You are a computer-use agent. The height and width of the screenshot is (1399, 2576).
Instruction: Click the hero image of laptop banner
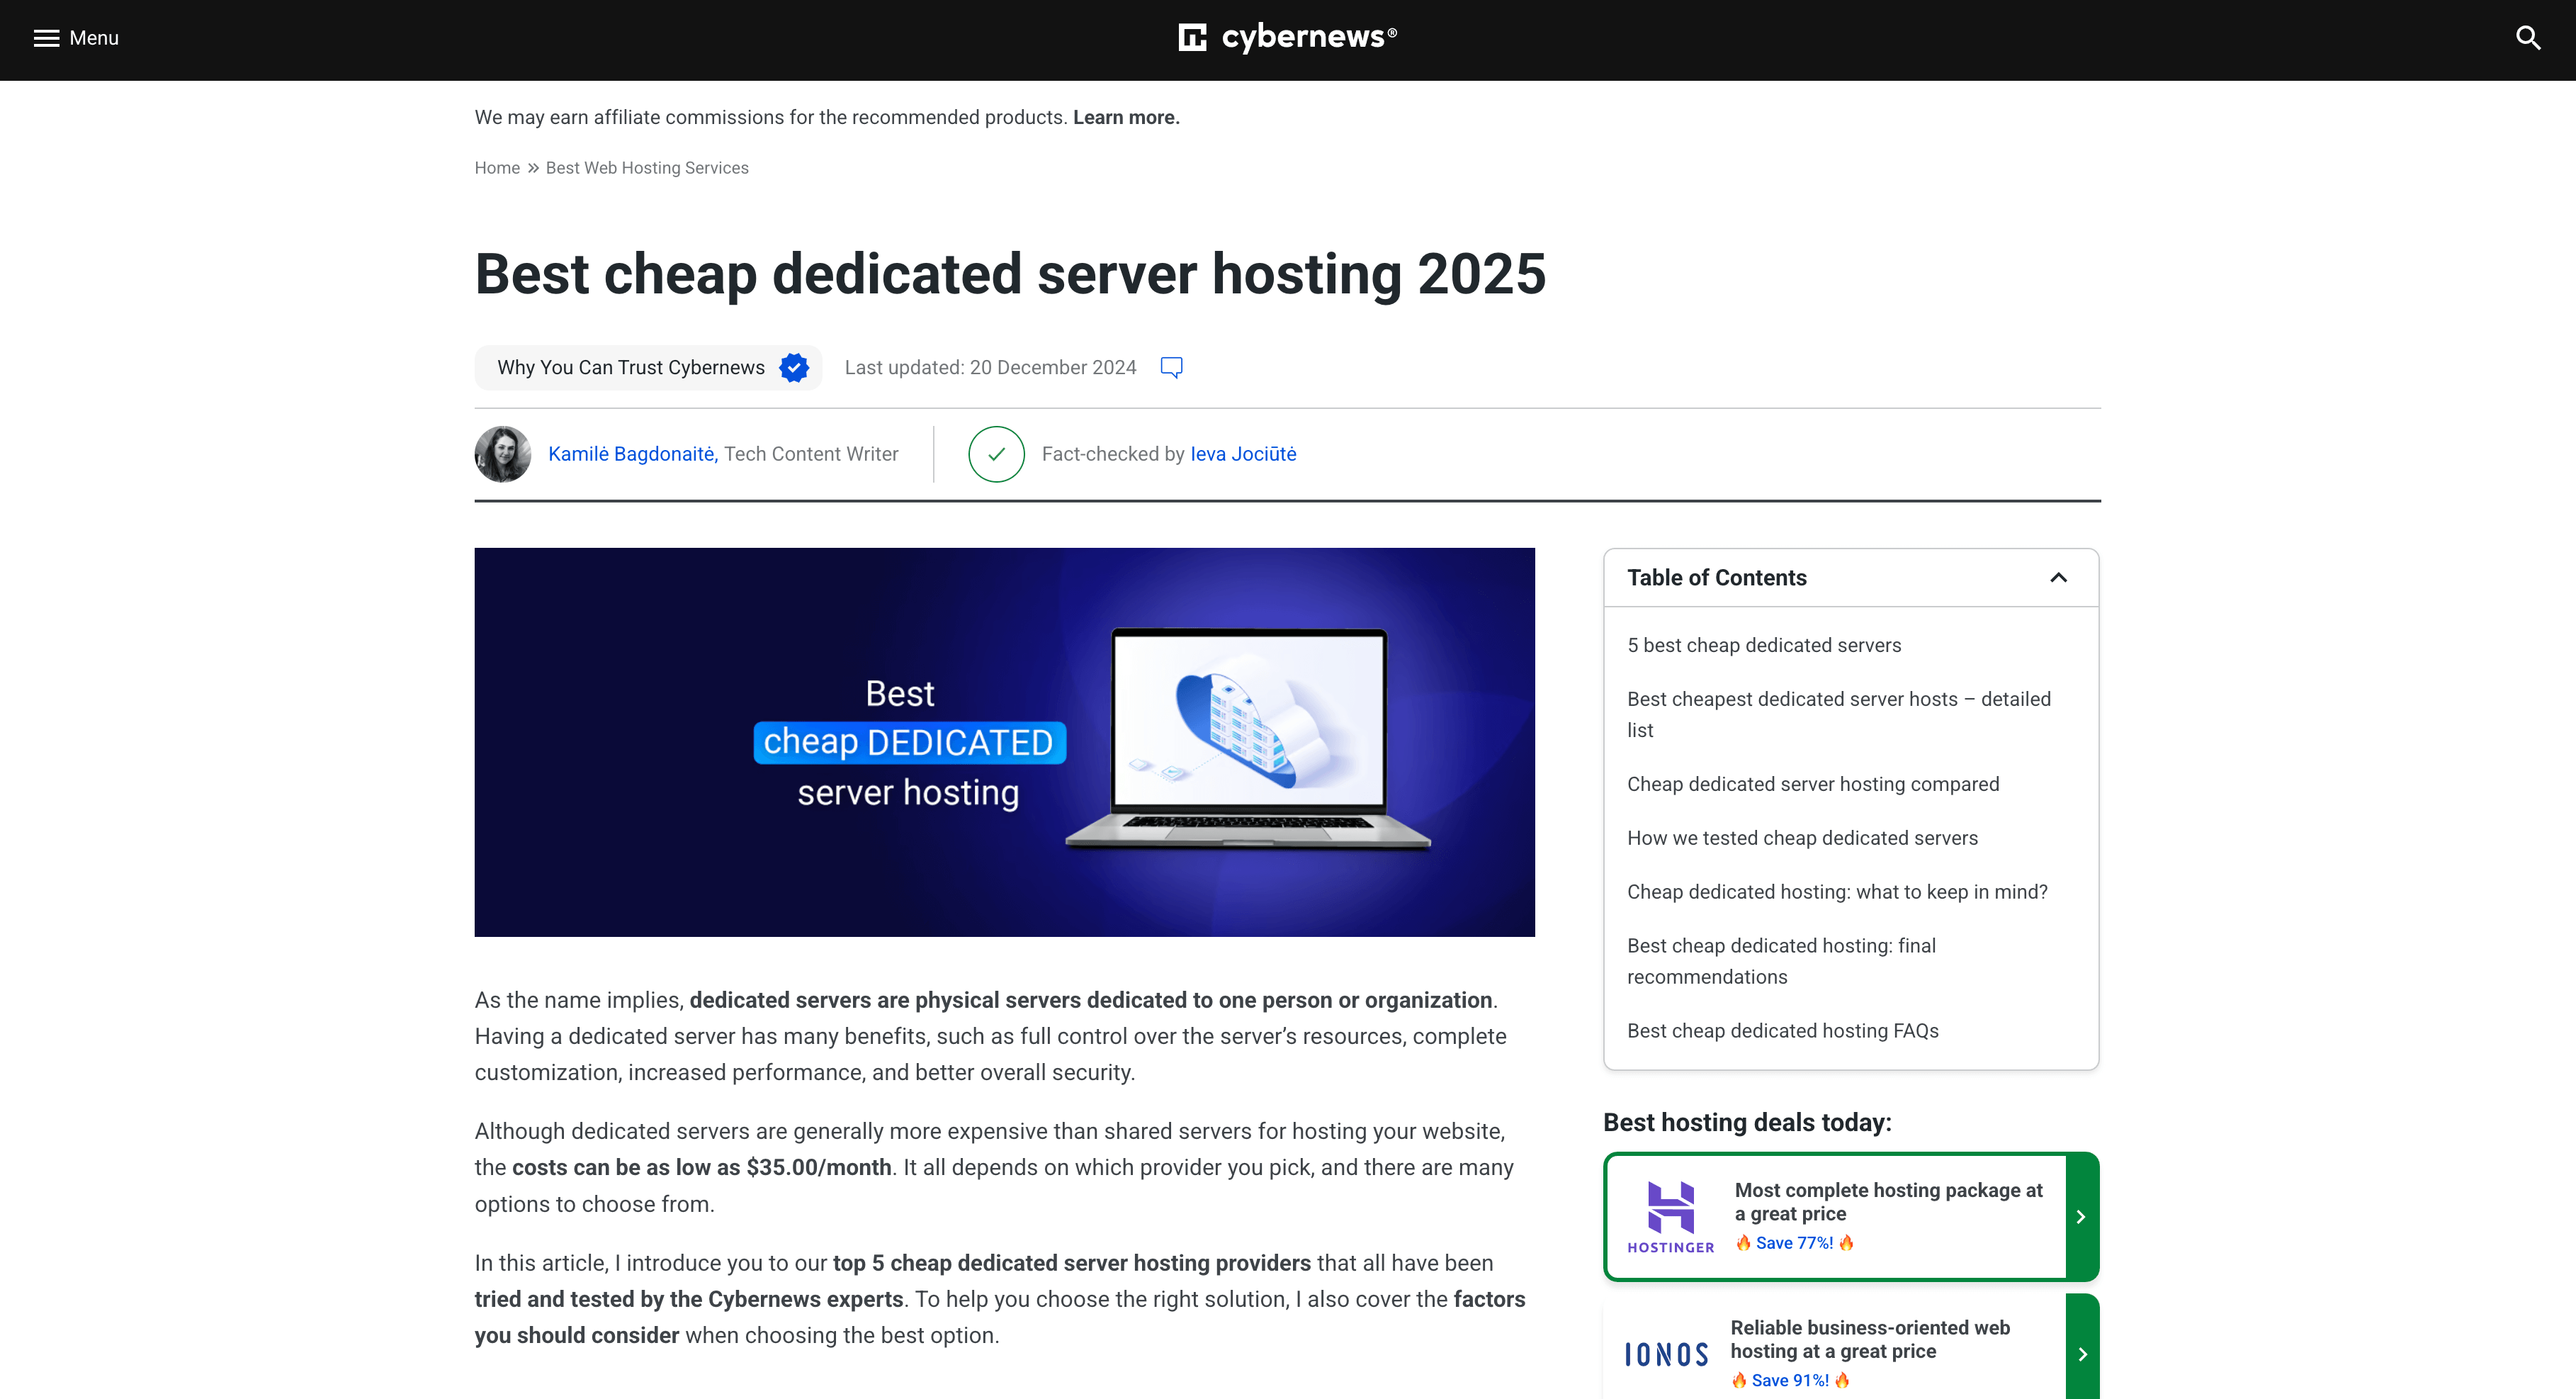click(x=1004, y=742)
